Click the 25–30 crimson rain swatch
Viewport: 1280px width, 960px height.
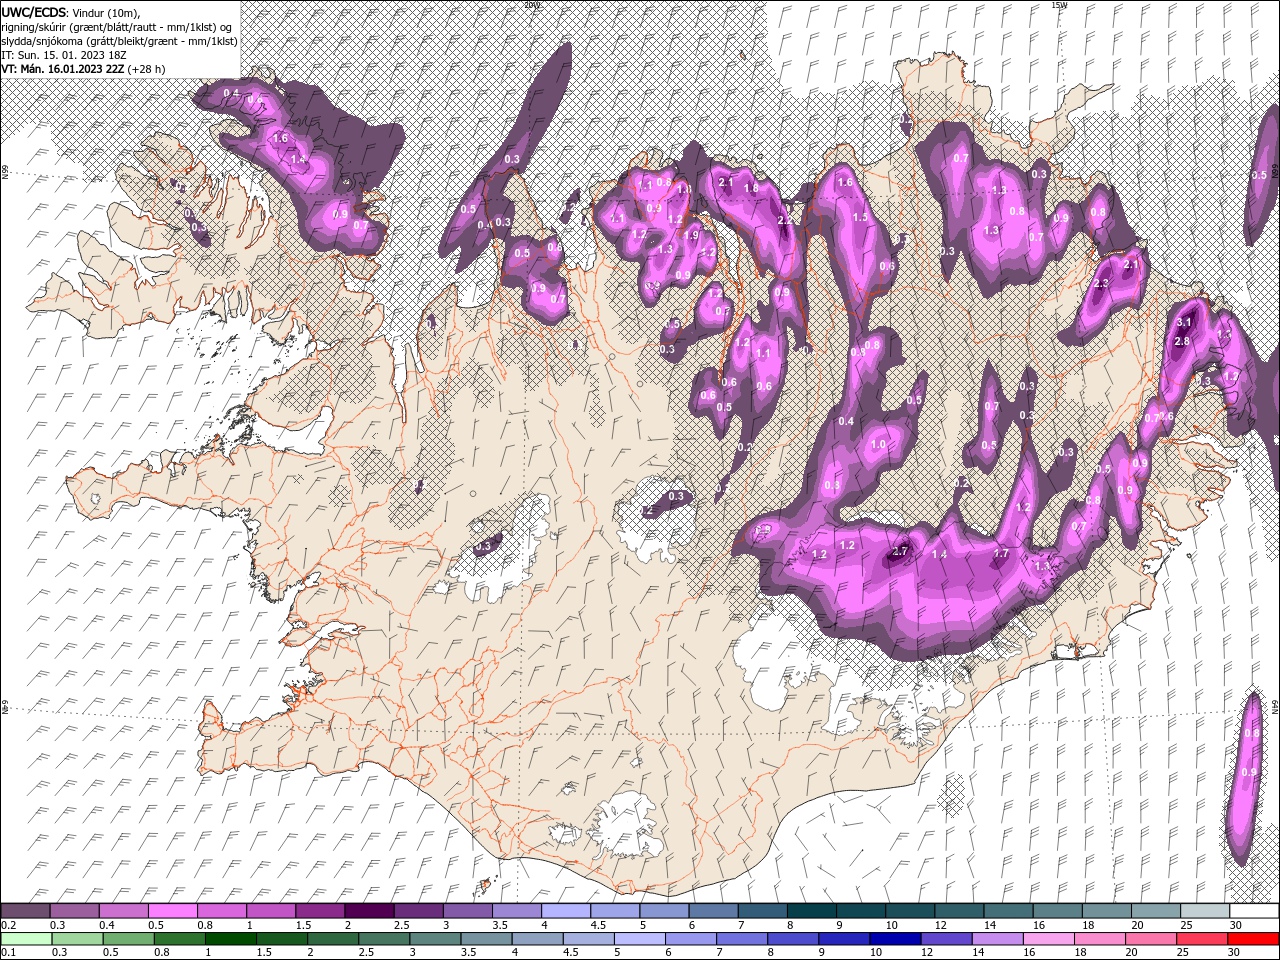1201,939
